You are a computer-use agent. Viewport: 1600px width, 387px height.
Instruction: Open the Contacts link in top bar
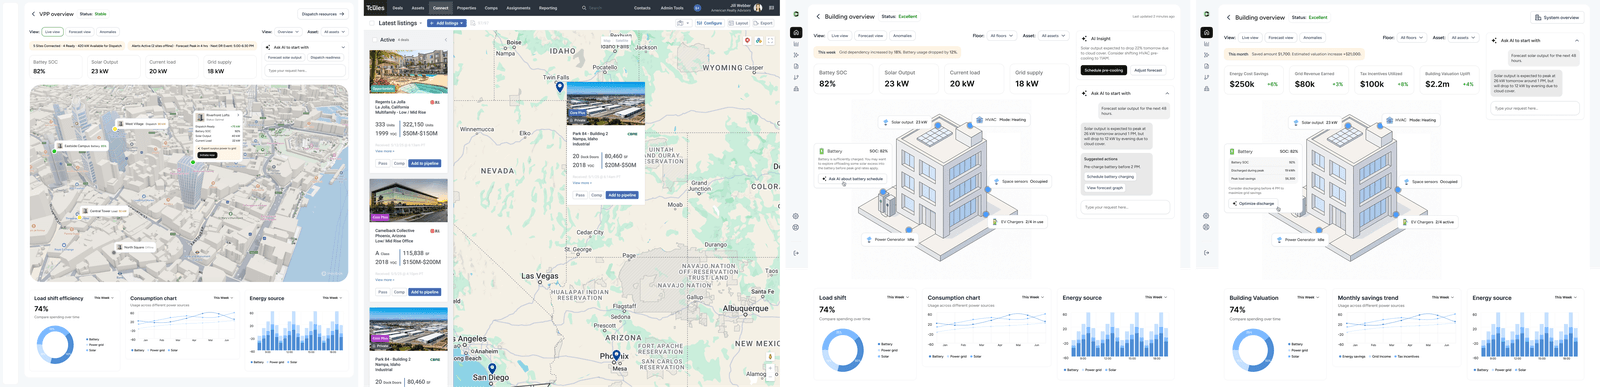pos(642,8)
